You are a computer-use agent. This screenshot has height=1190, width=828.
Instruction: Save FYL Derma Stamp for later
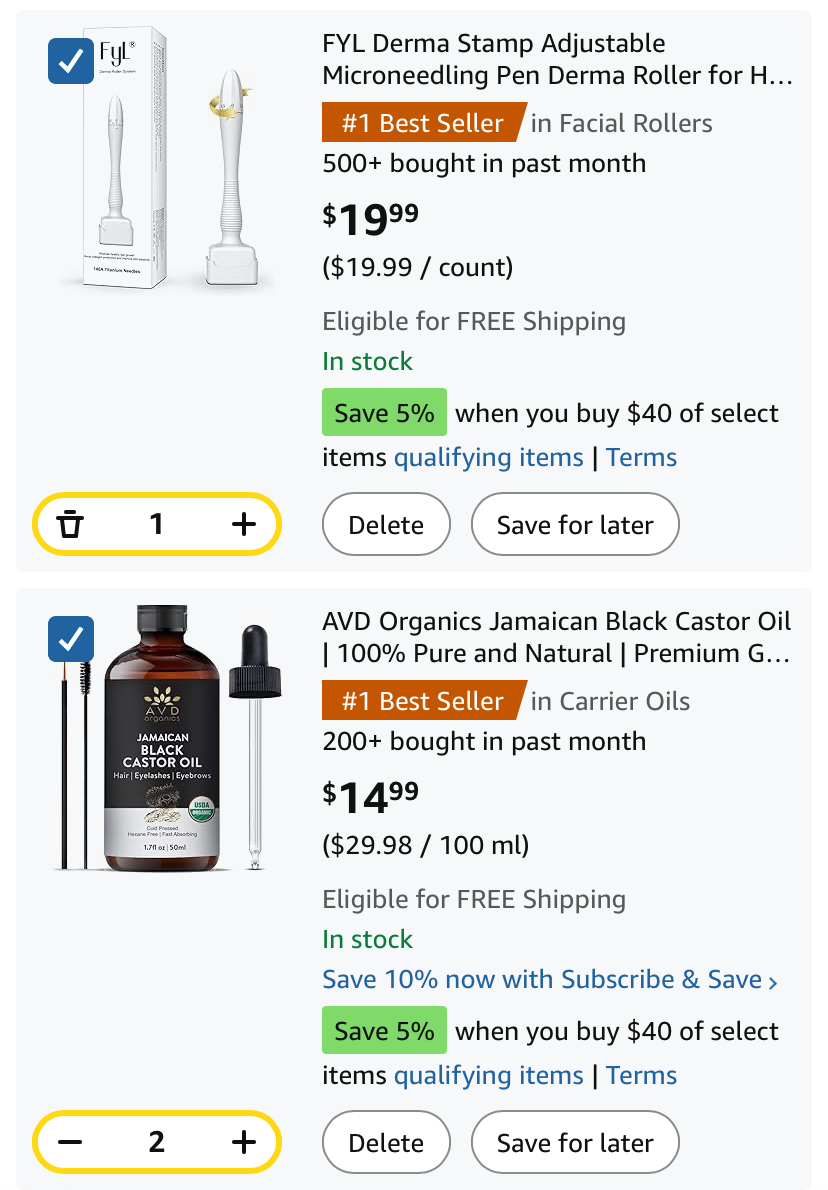pos(575,524)
